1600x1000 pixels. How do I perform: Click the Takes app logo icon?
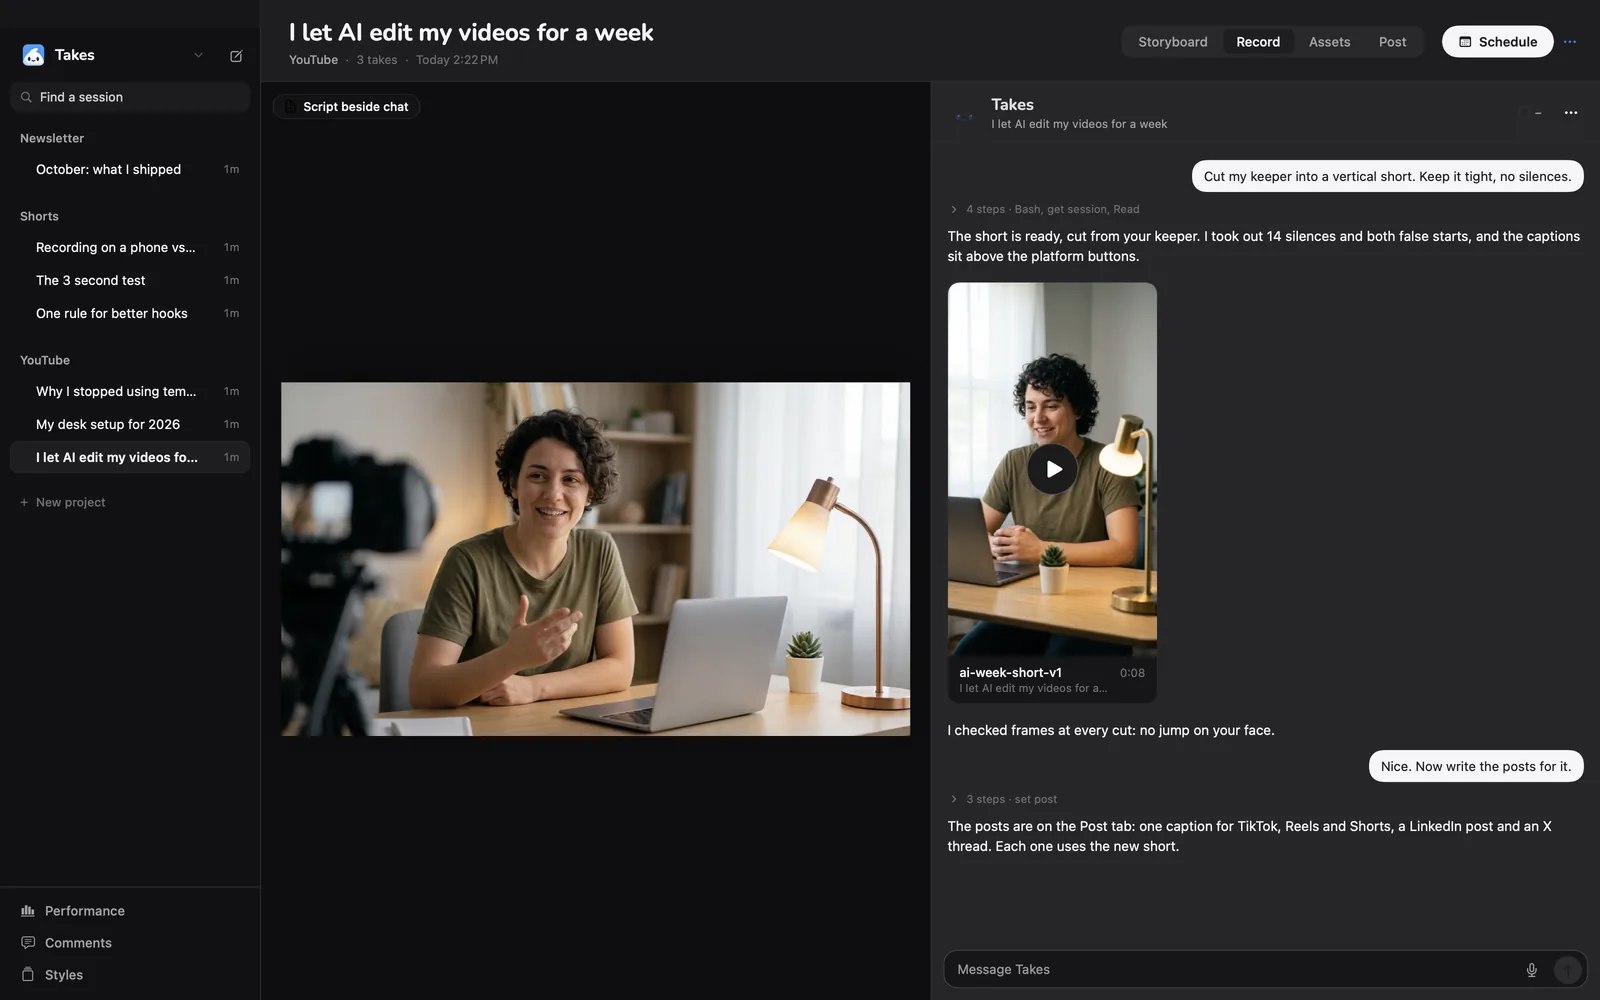tap(33, 55)
